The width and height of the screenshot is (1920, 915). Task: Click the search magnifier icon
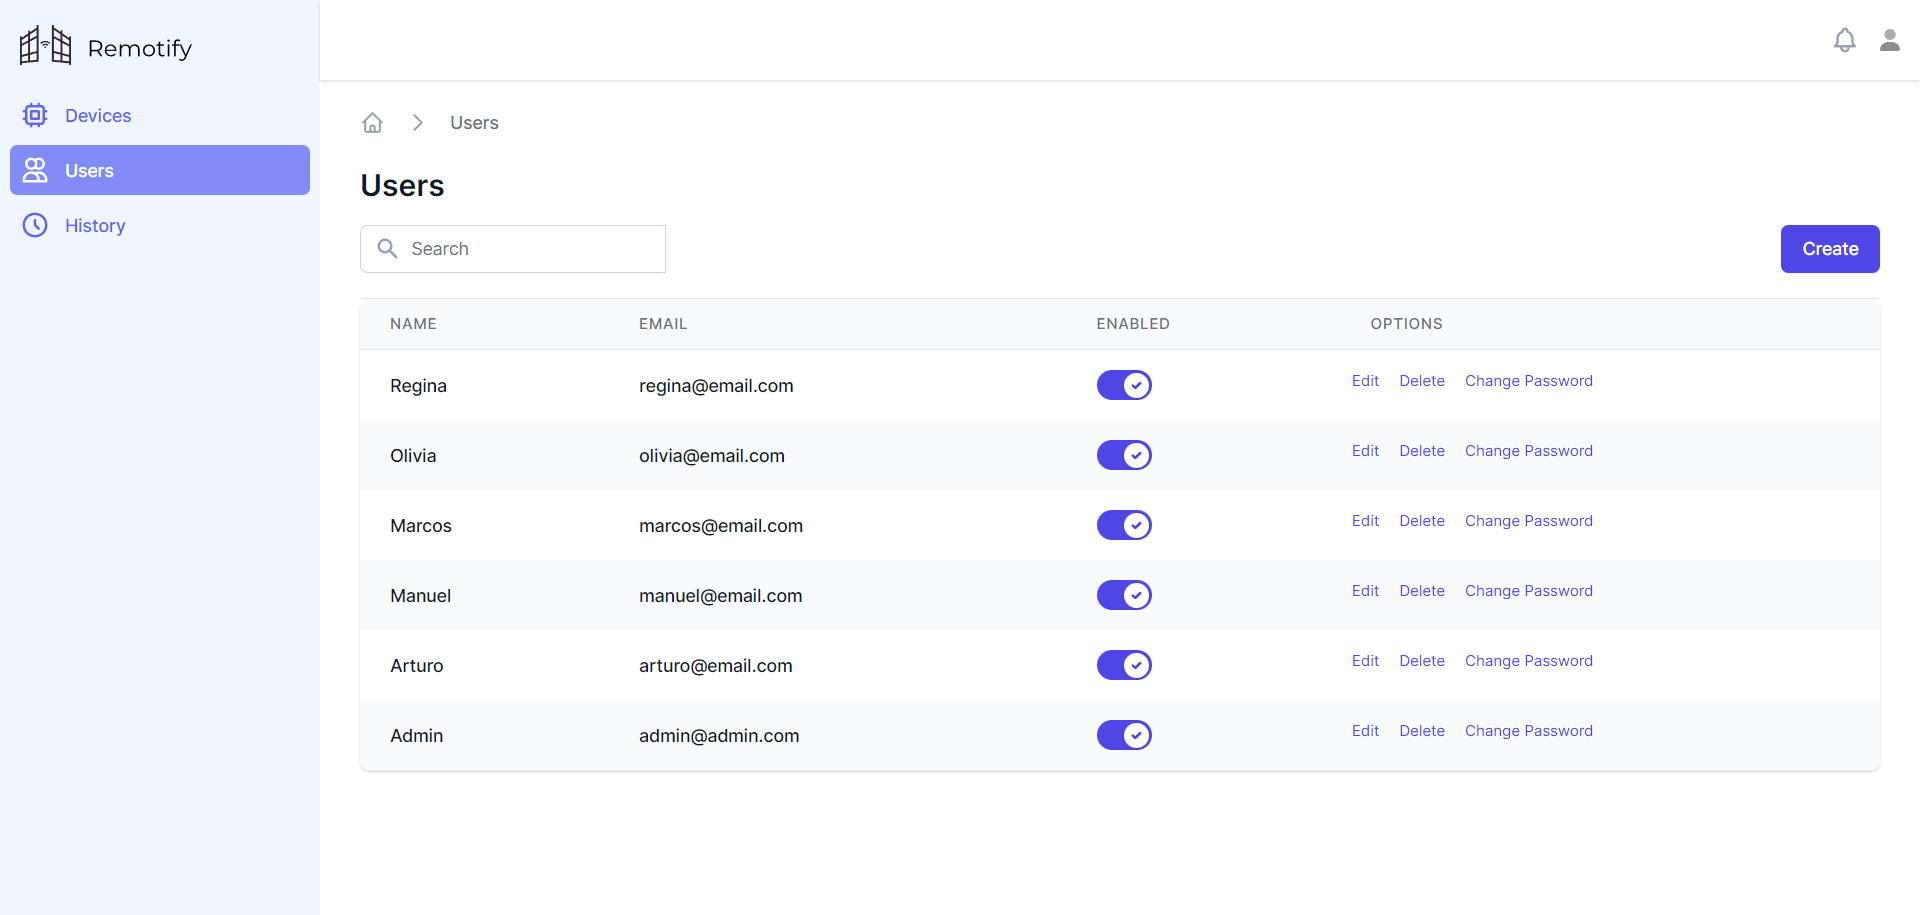(x=387, y=248)
